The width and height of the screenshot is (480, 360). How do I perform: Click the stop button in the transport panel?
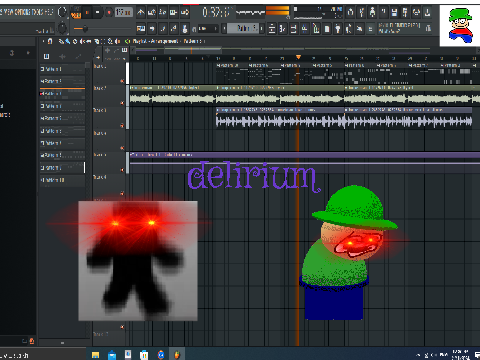click(x=98, y=13)
